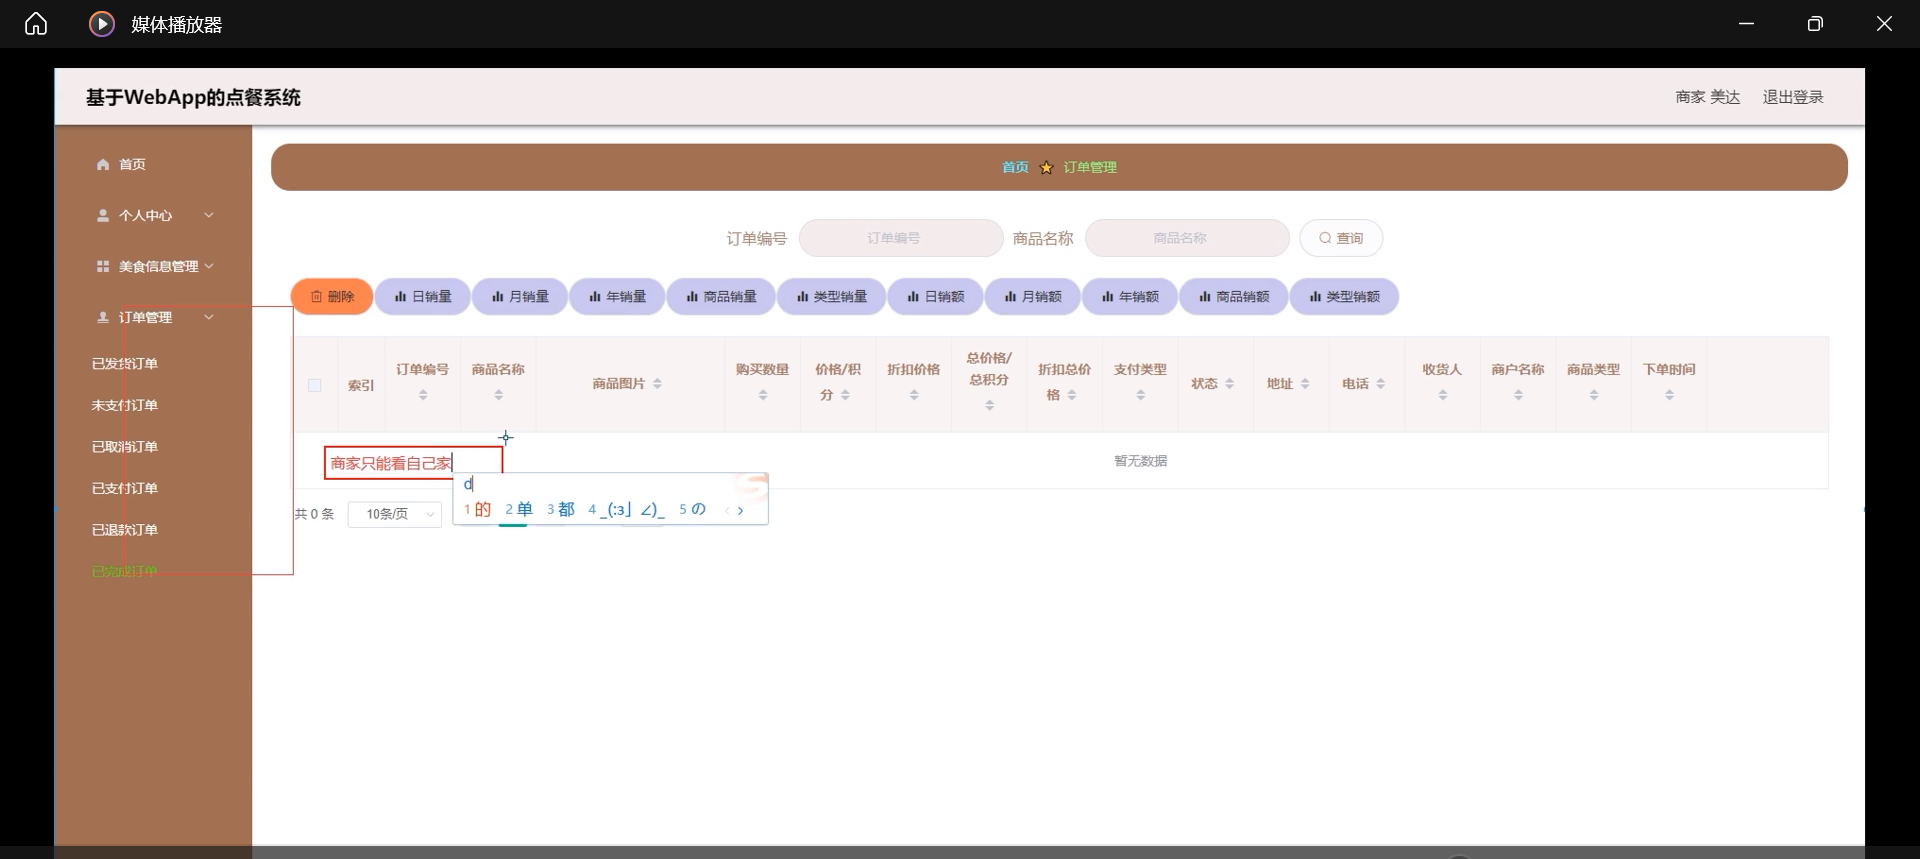Viewport: 1920px width, 859px height.
Task: Click the 暂无数据 empty table text
Action: point(1141,461)
